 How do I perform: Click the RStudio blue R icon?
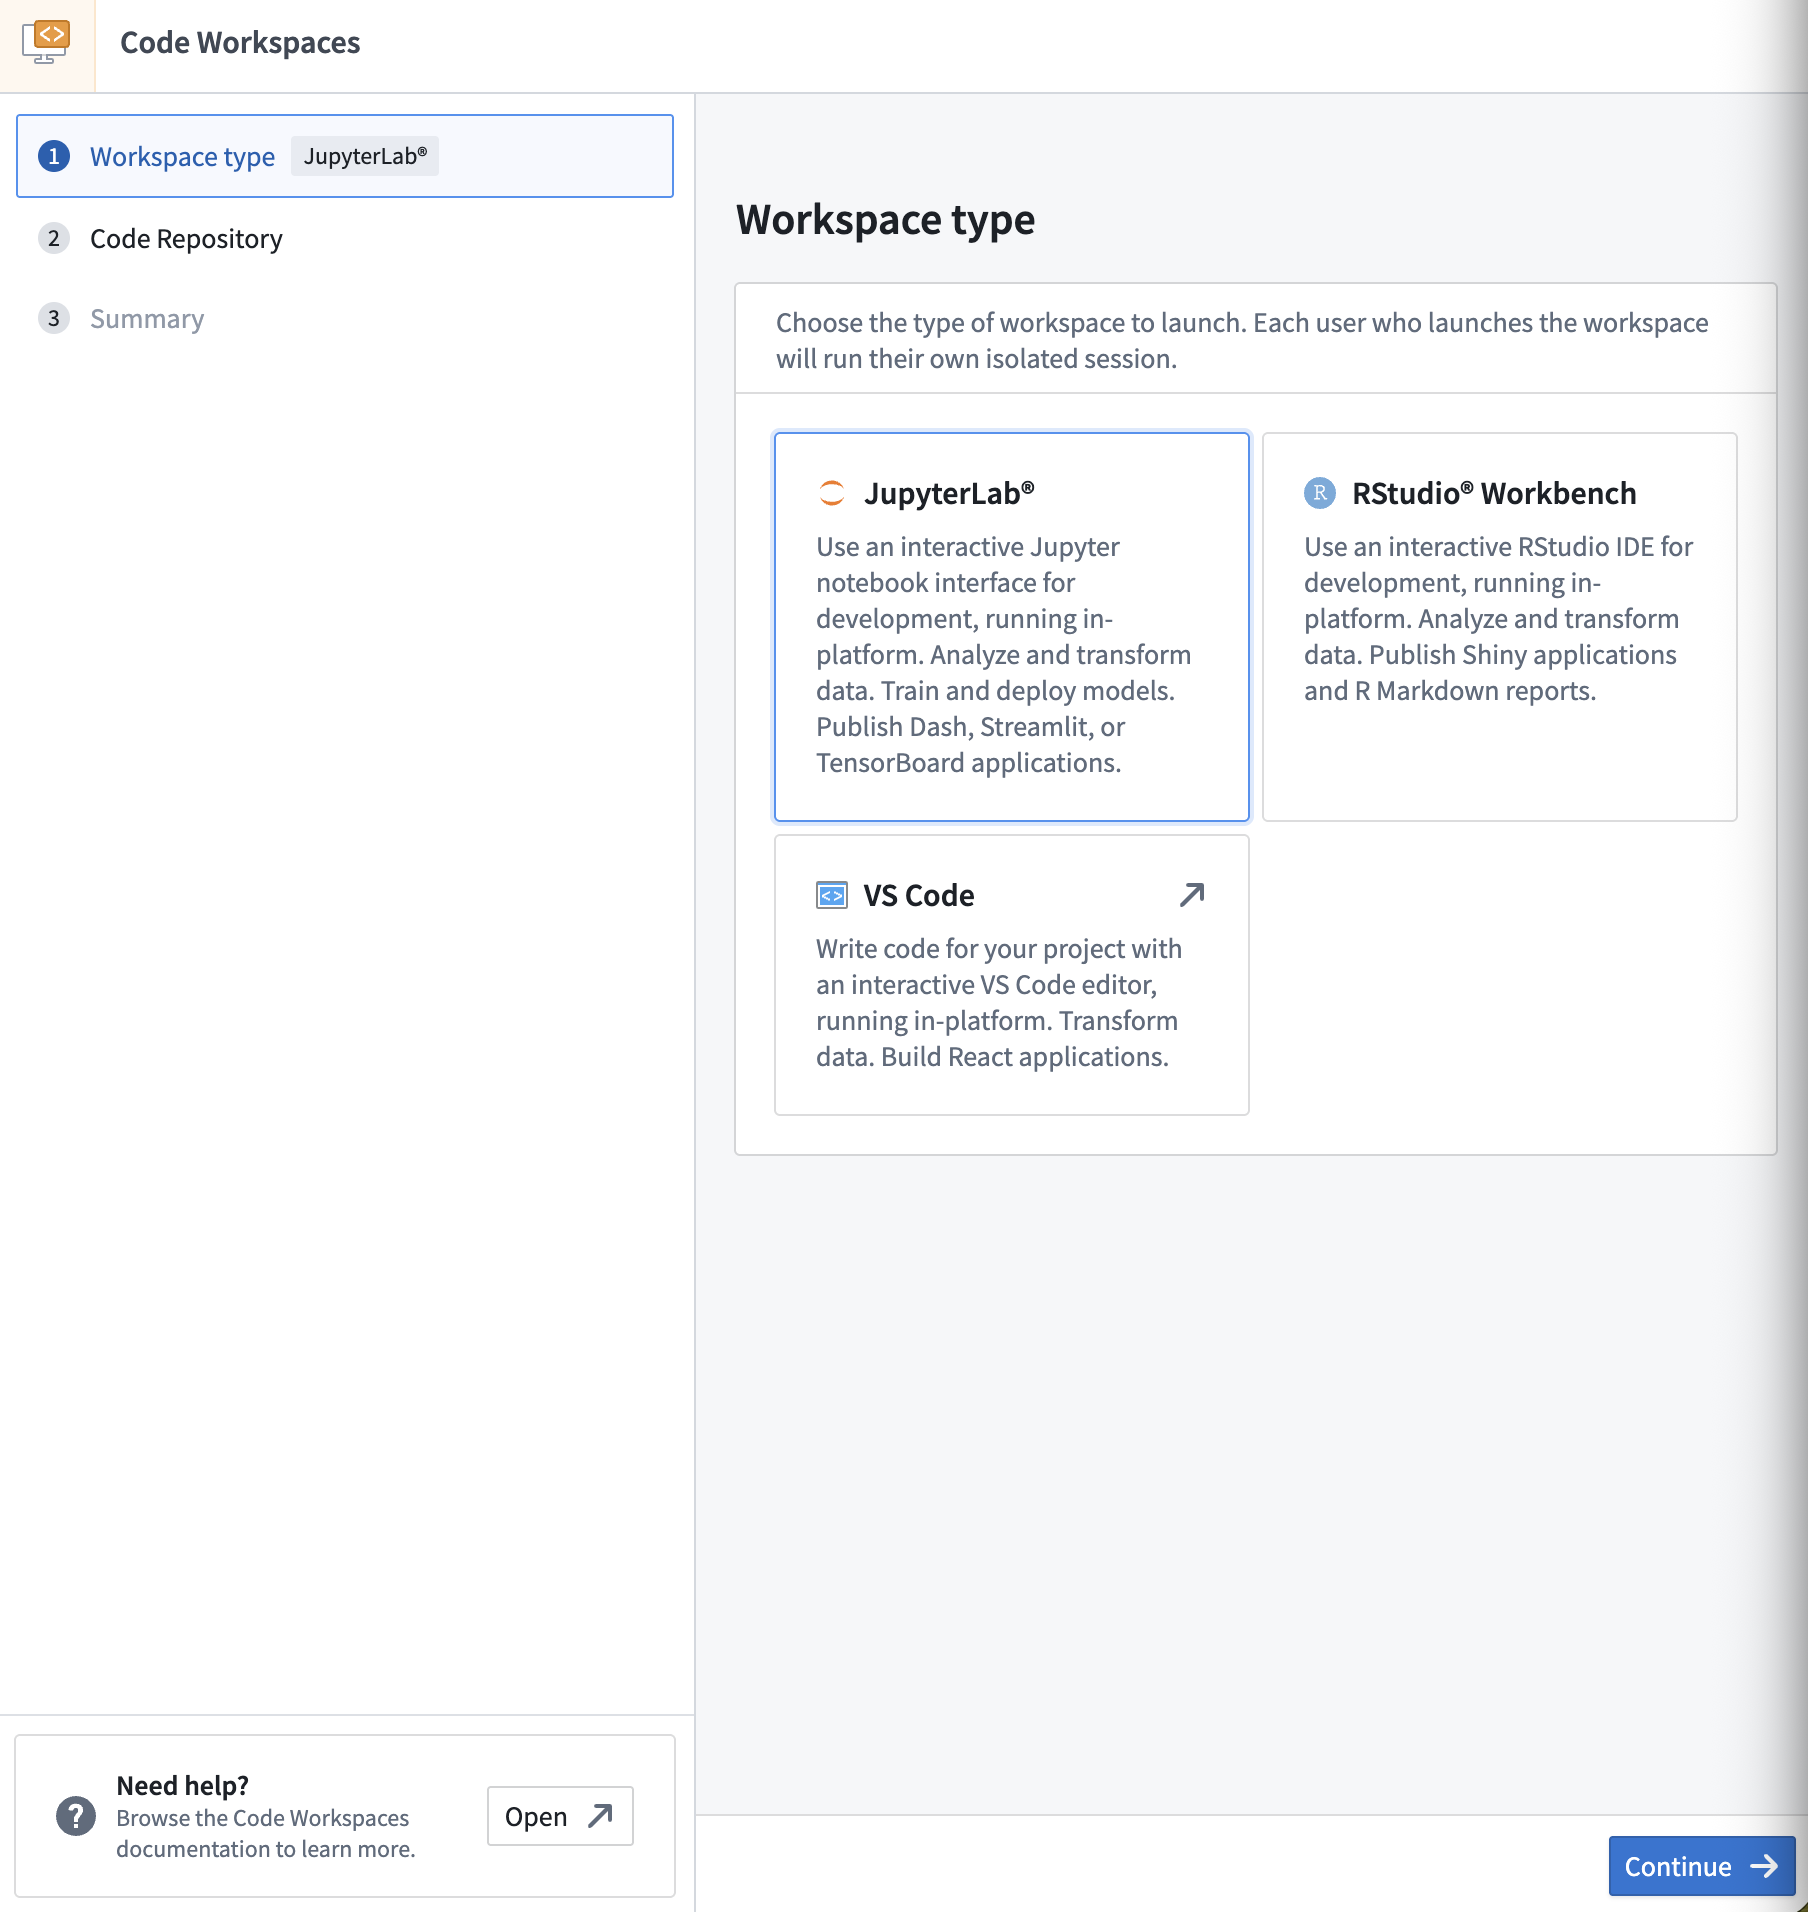[x=1320, y=493]
